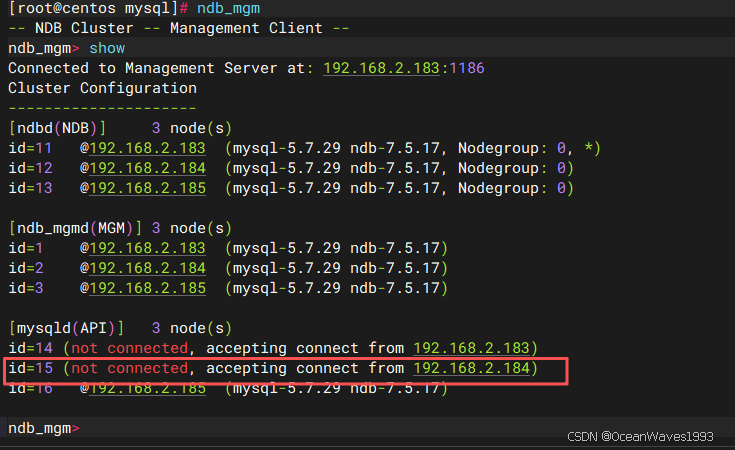Screen dimensions: 735x450
Task: Click the 'id=3' management node identifier
Action: tap(25, 288)
